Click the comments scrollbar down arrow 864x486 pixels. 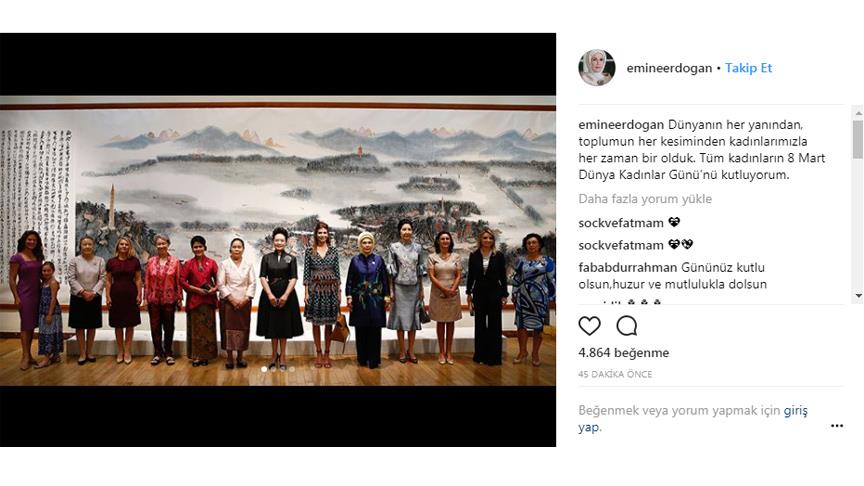pos(858,296)
